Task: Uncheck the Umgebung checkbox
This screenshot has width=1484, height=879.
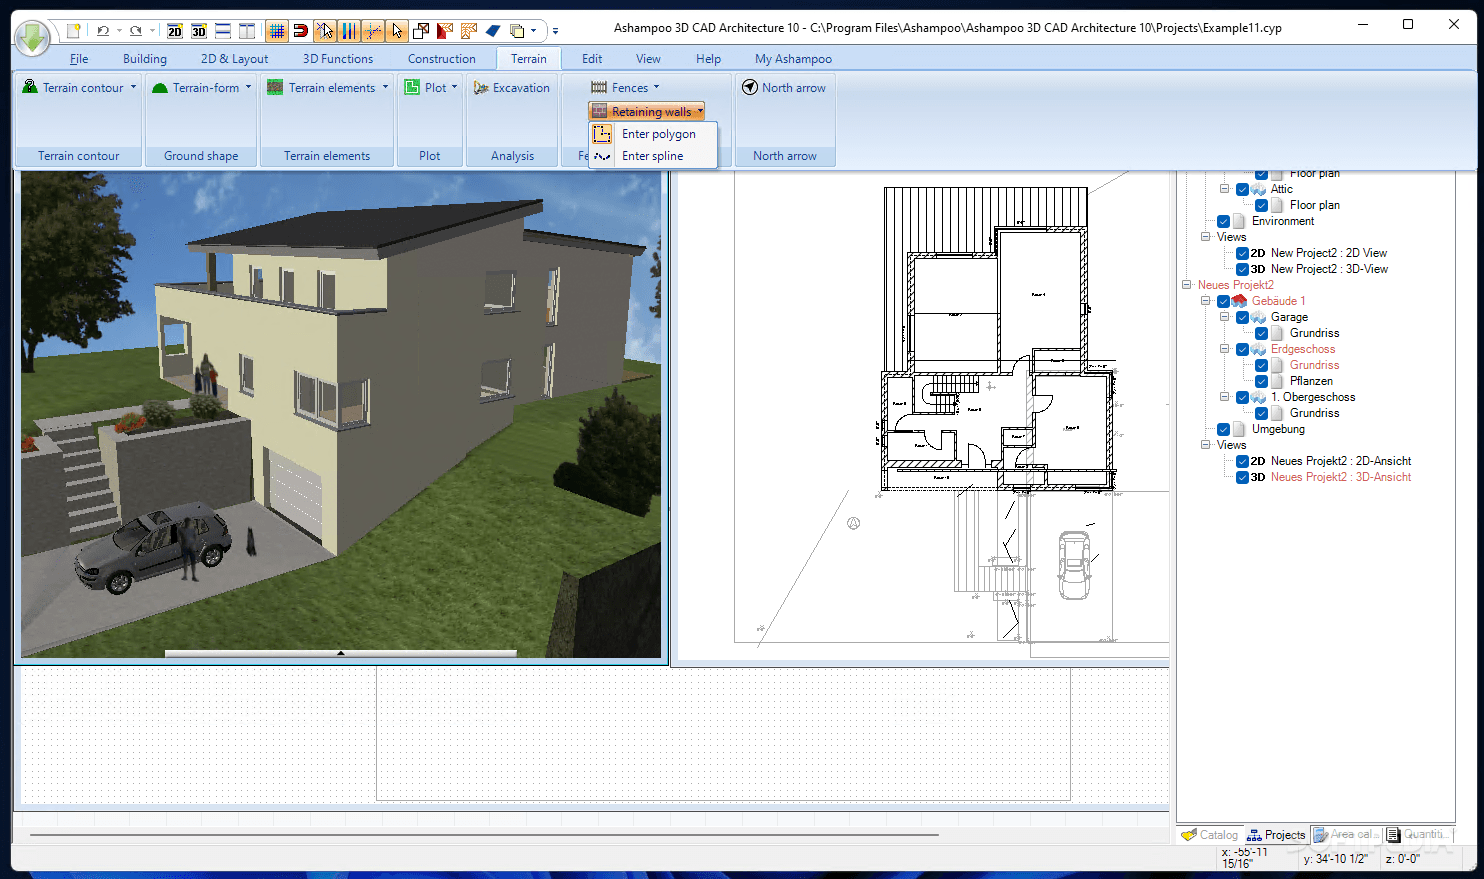Action: [x=1223, y=429]
